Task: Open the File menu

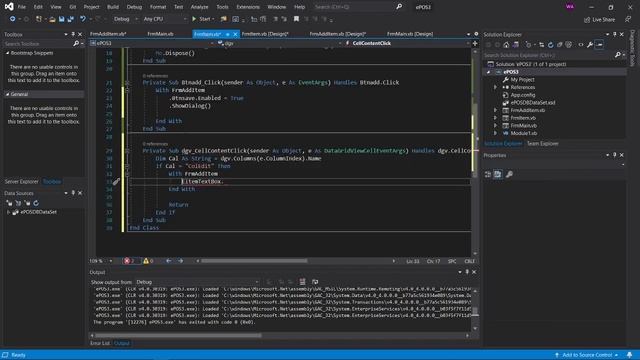Action: 22,7
